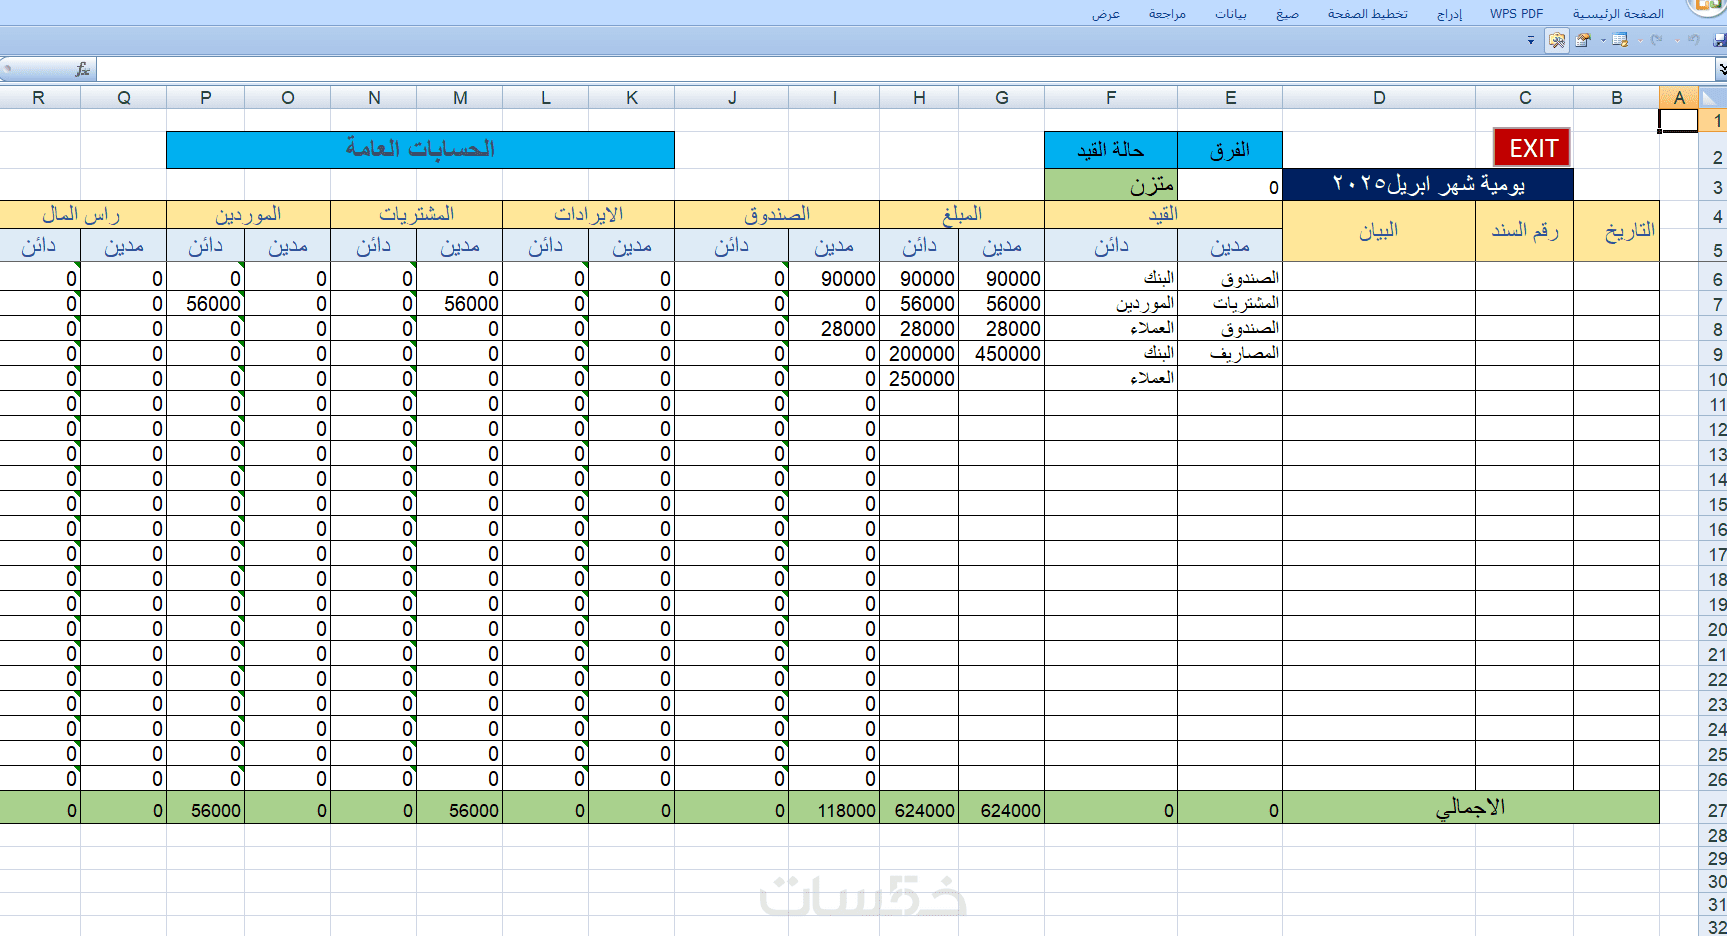Select the متزن status cell

click(1111, 185)
